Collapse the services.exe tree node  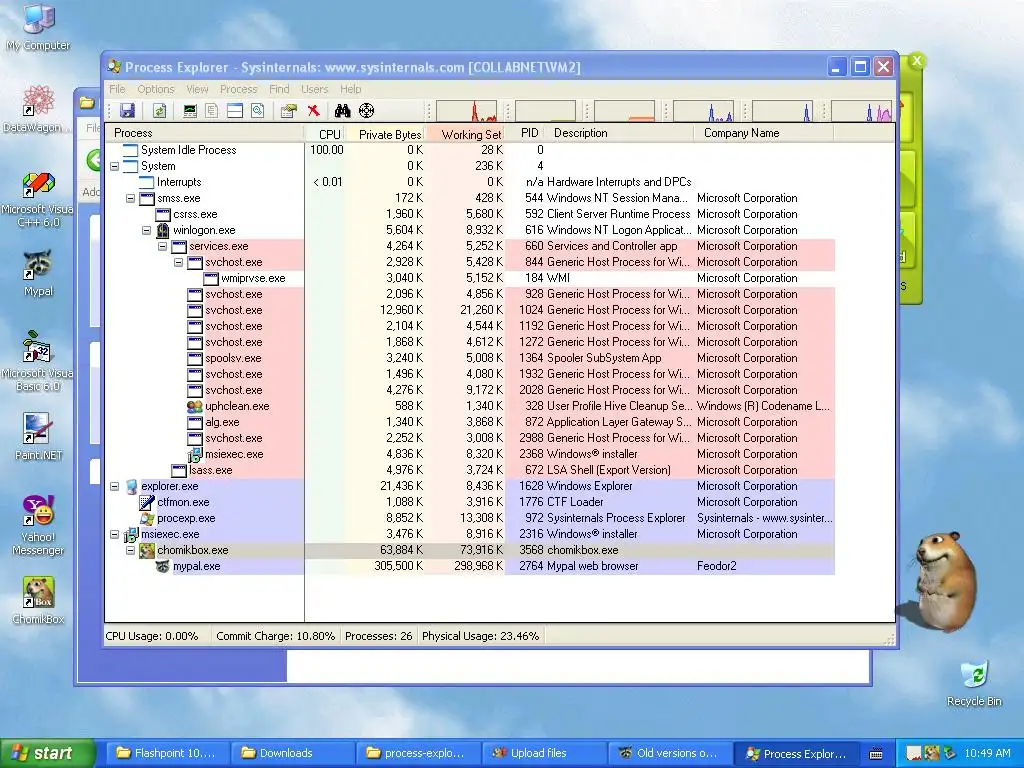[x=163, y=246]
